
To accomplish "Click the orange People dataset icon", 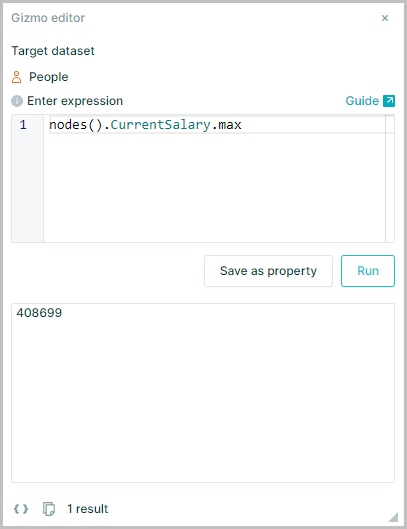I will tap(17, 77).
